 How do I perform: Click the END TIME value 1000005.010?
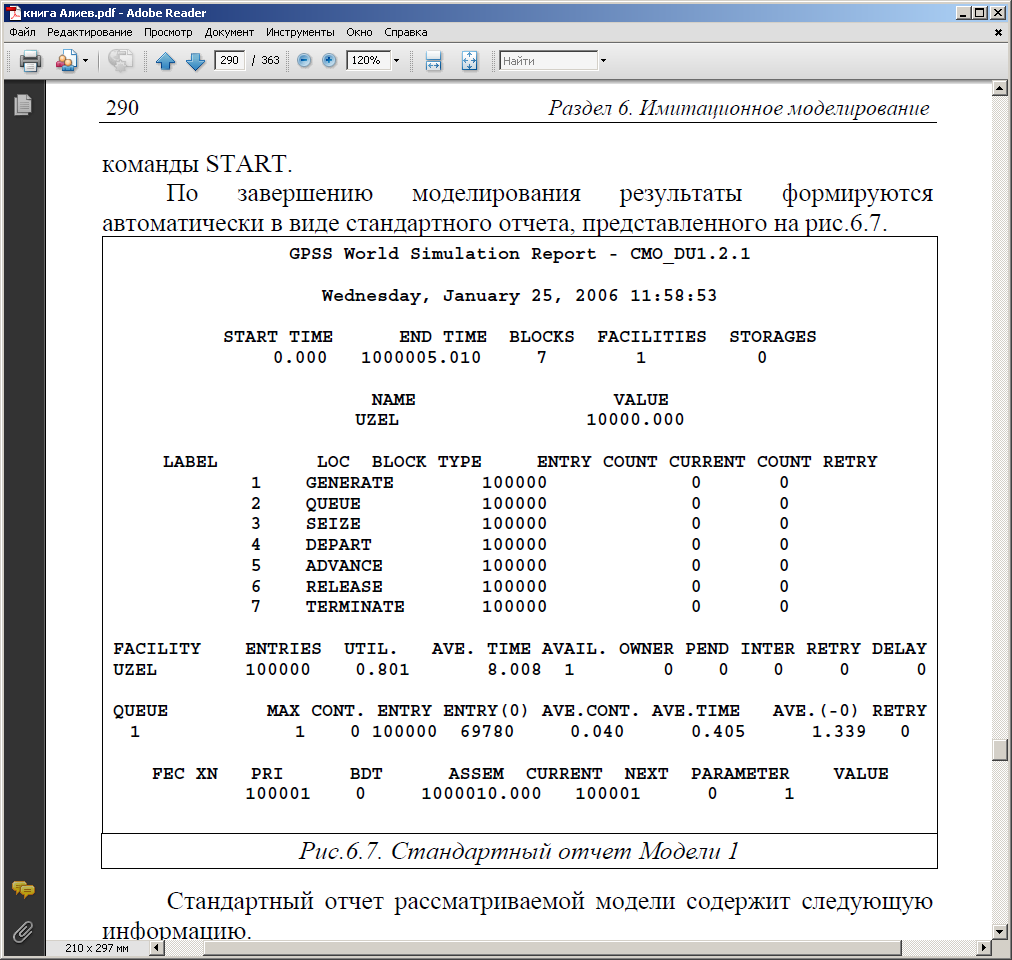[421, 357]
